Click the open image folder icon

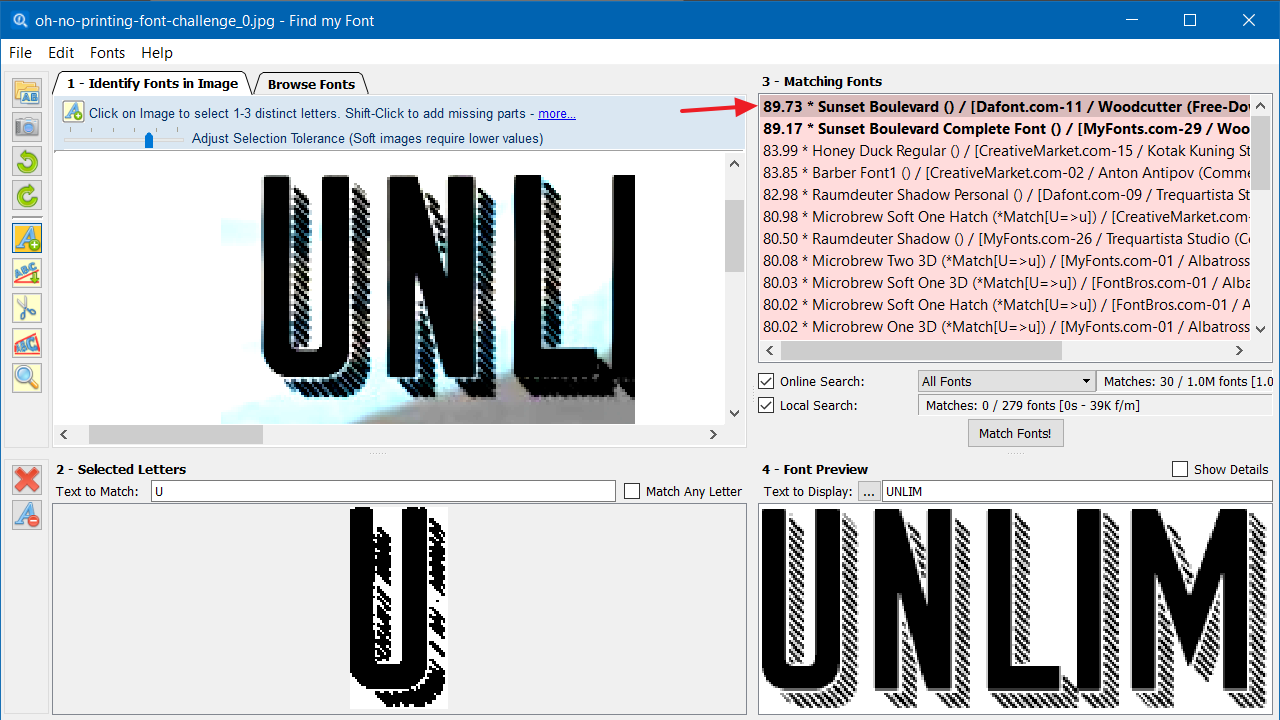point(27,93)
